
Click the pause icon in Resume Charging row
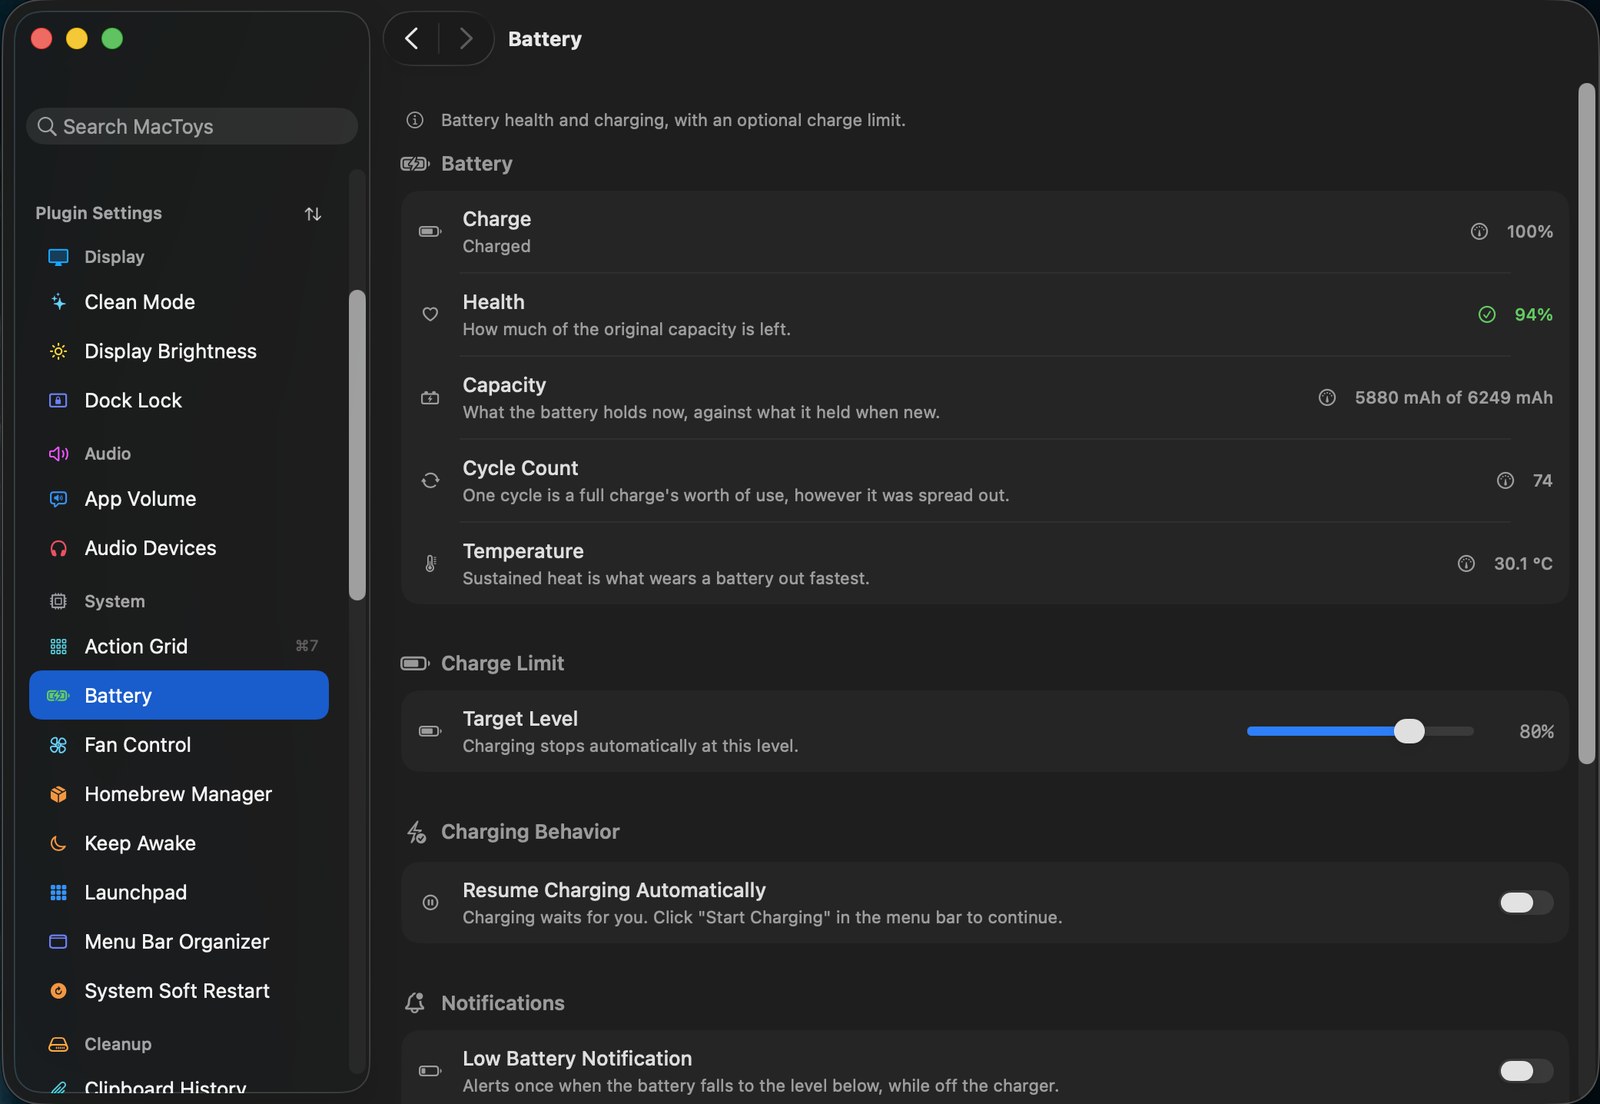(x=430, y=902)
